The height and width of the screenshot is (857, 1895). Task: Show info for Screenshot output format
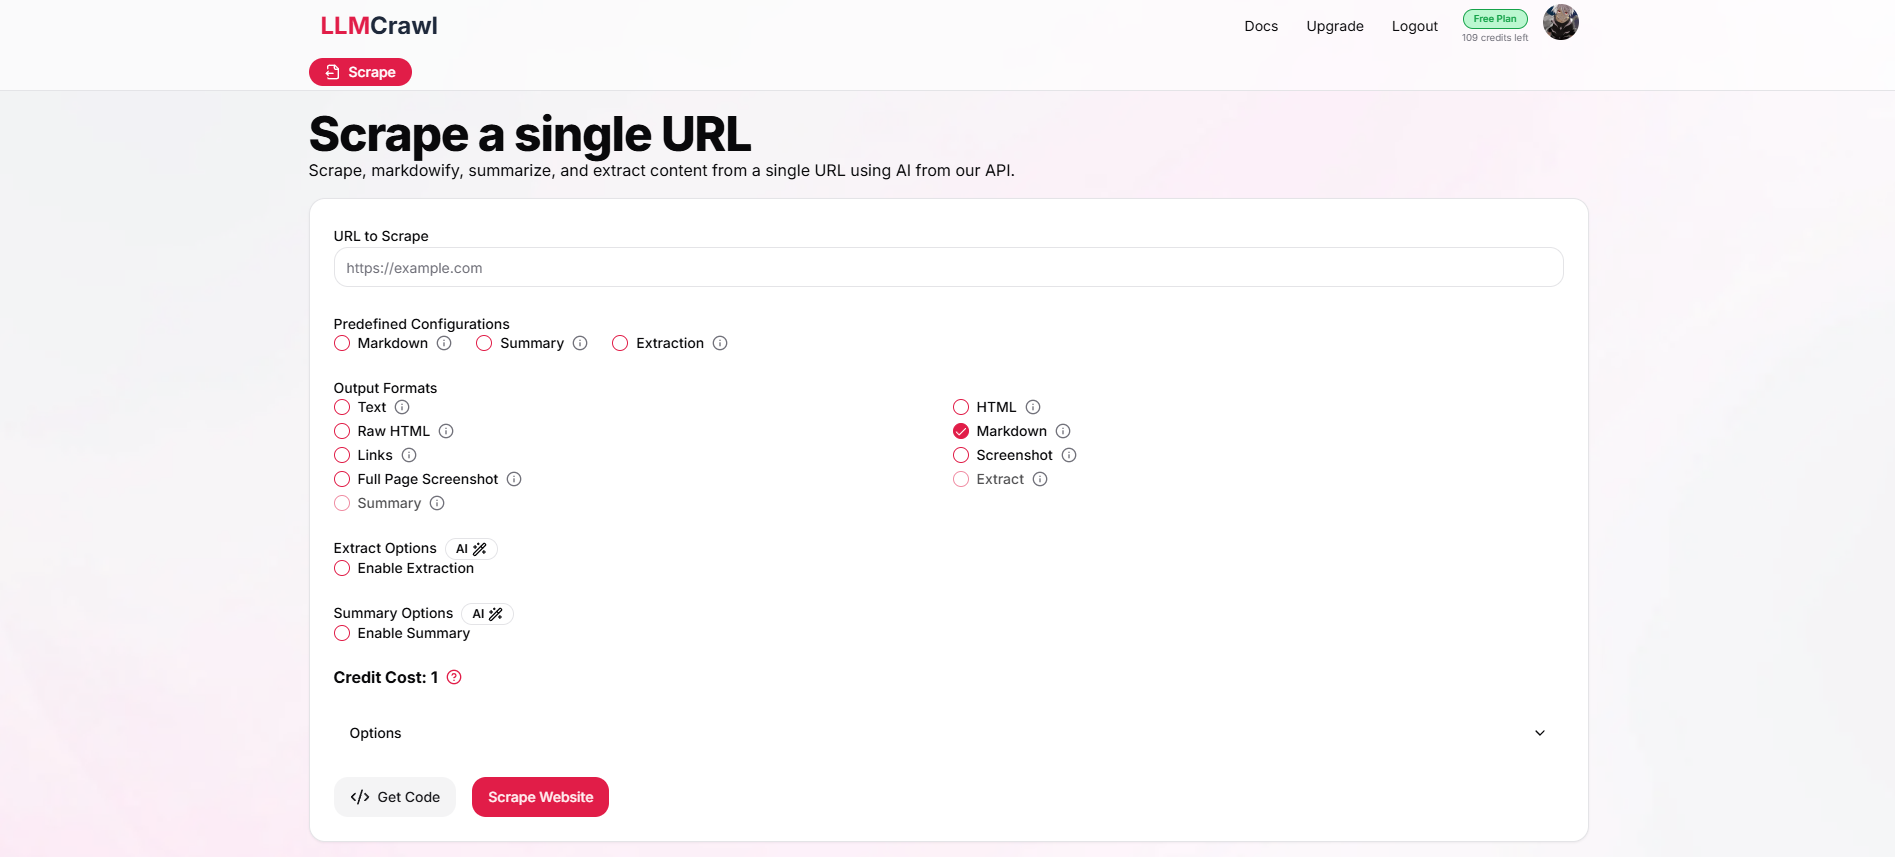1069,455
